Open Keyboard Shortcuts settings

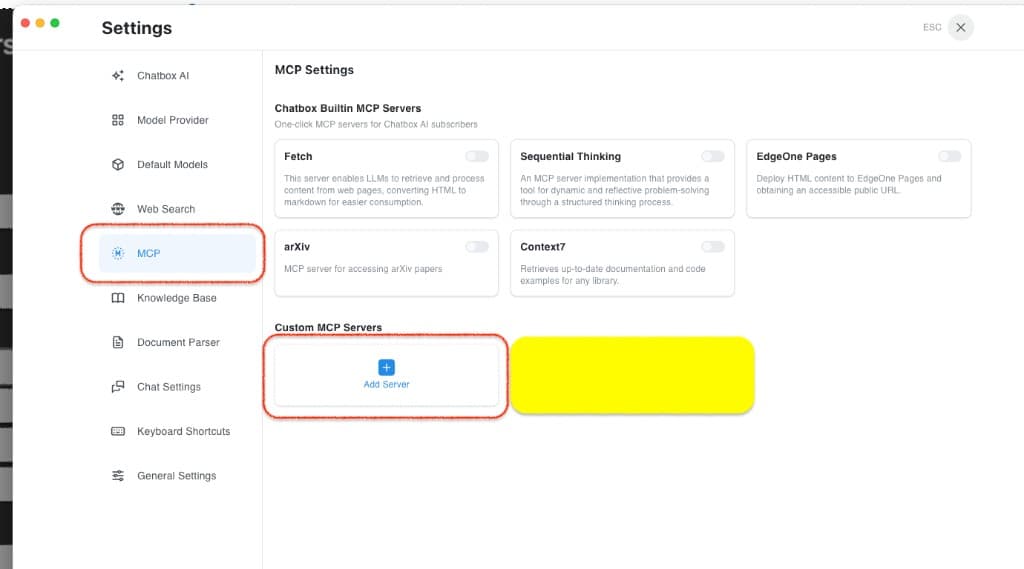click(177, 431)
